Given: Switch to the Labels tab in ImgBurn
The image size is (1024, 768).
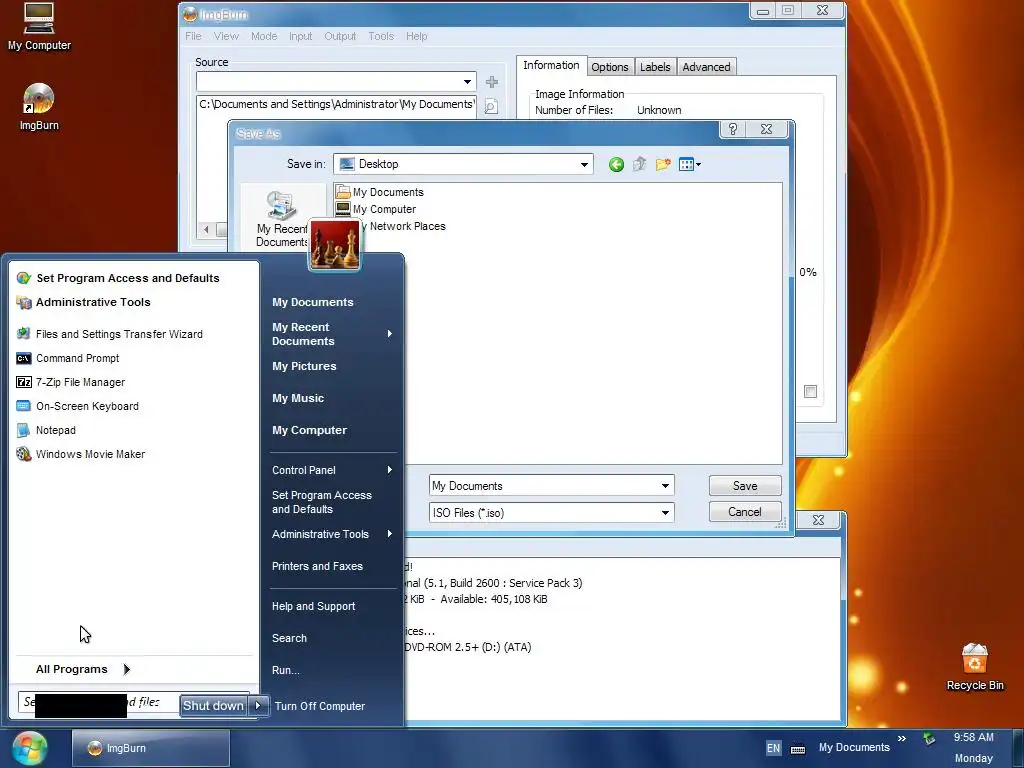Looking at the screenshot, I should (655, 67).
